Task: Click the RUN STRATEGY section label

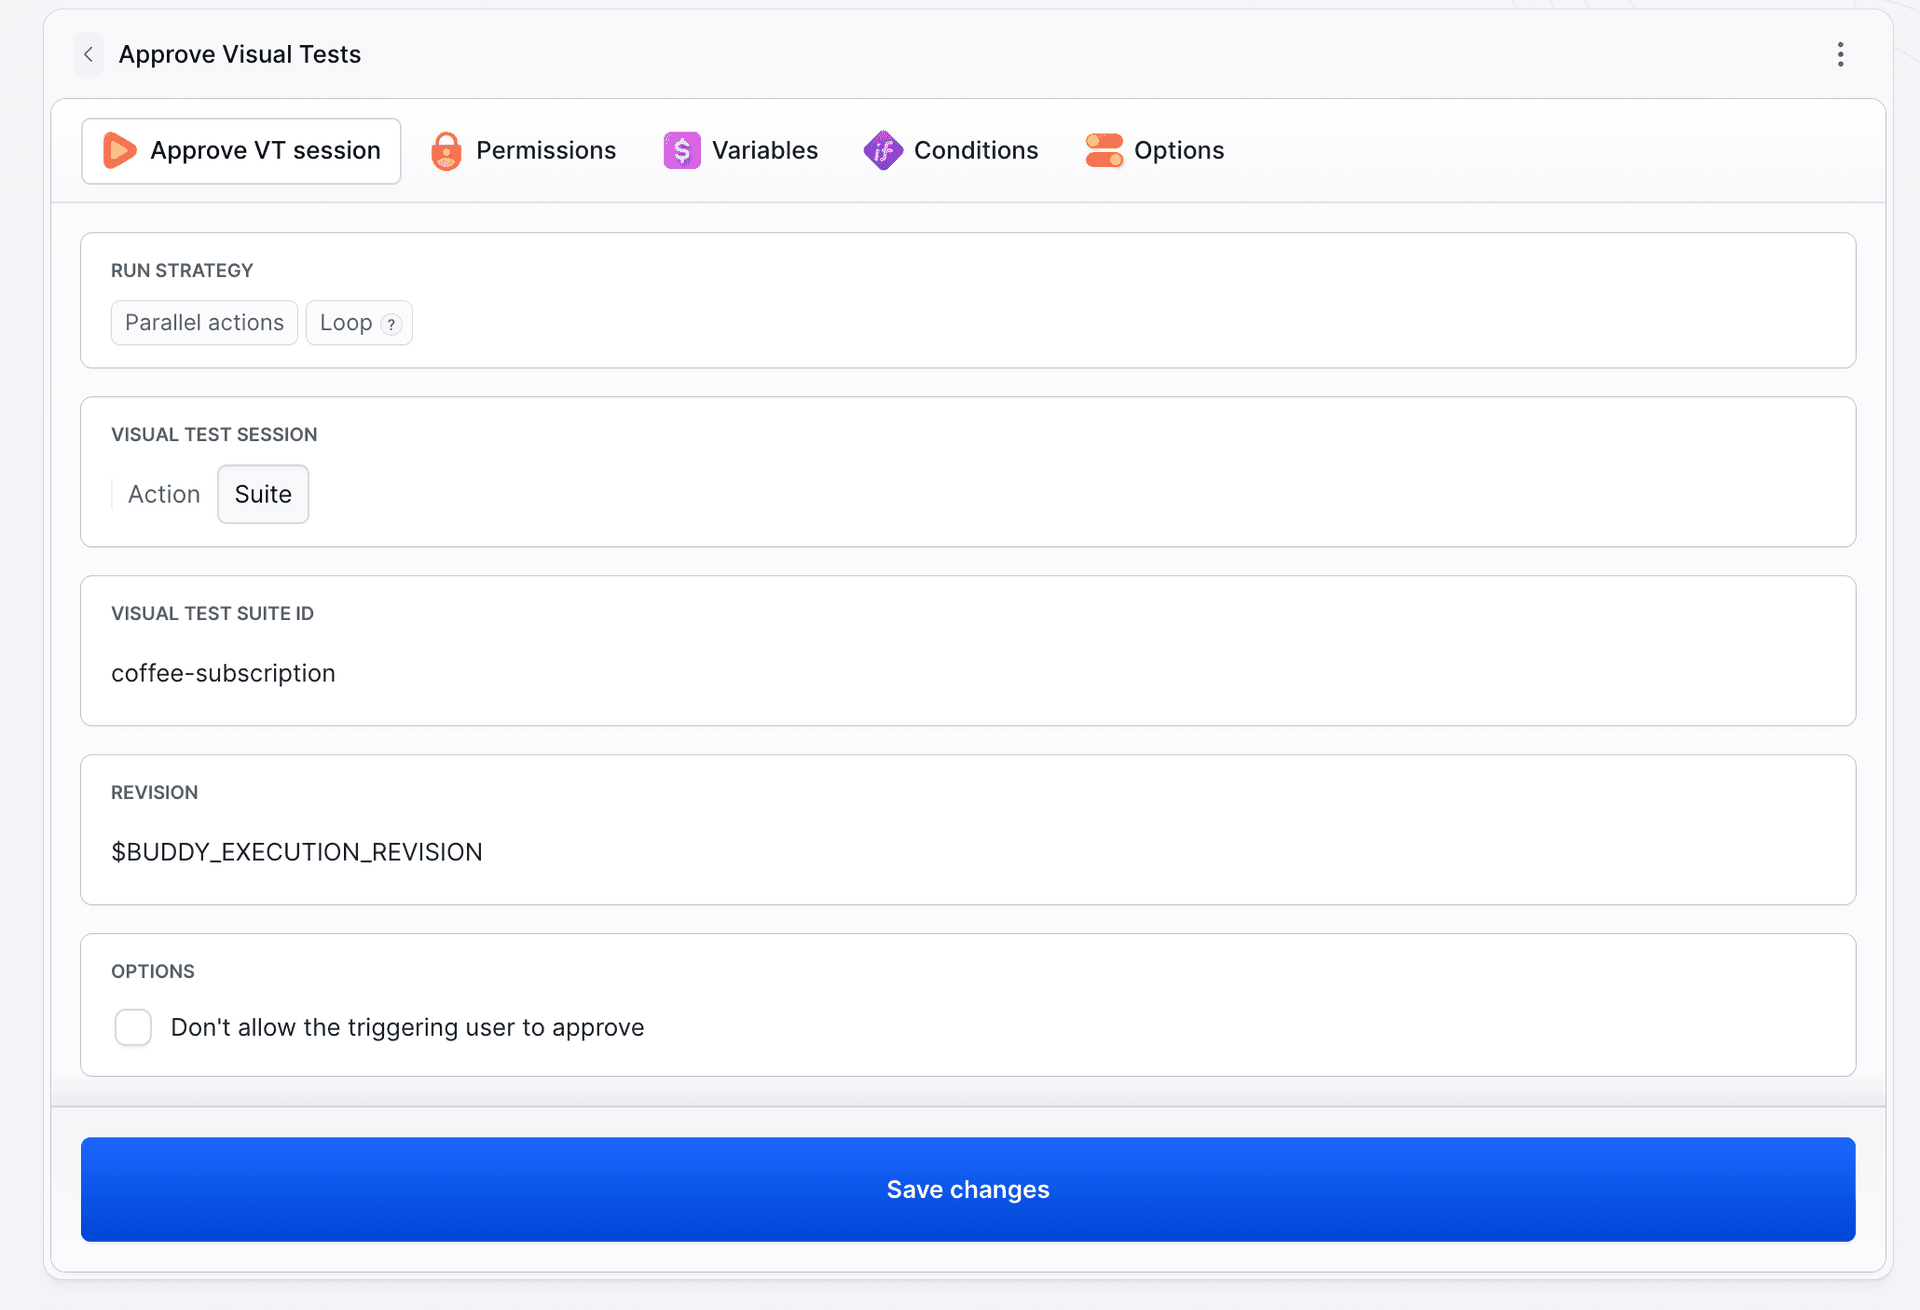Action: 182,270
